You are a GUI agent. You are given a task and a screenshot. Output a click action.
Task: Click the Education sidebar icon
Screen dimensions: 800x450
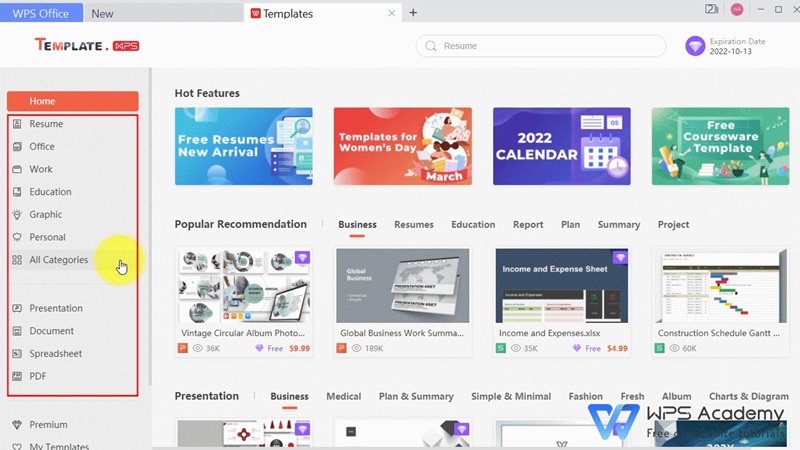17,192
